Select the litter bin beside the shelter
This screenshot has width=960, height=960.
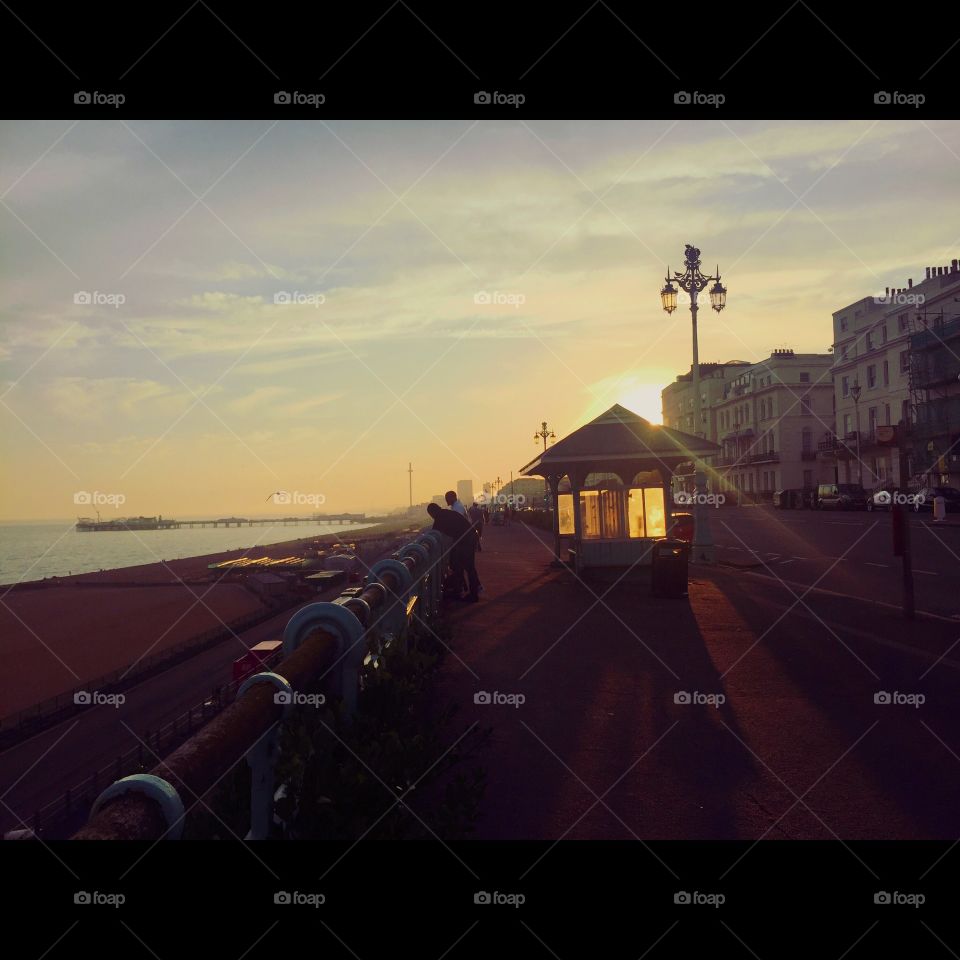[669, 568]
